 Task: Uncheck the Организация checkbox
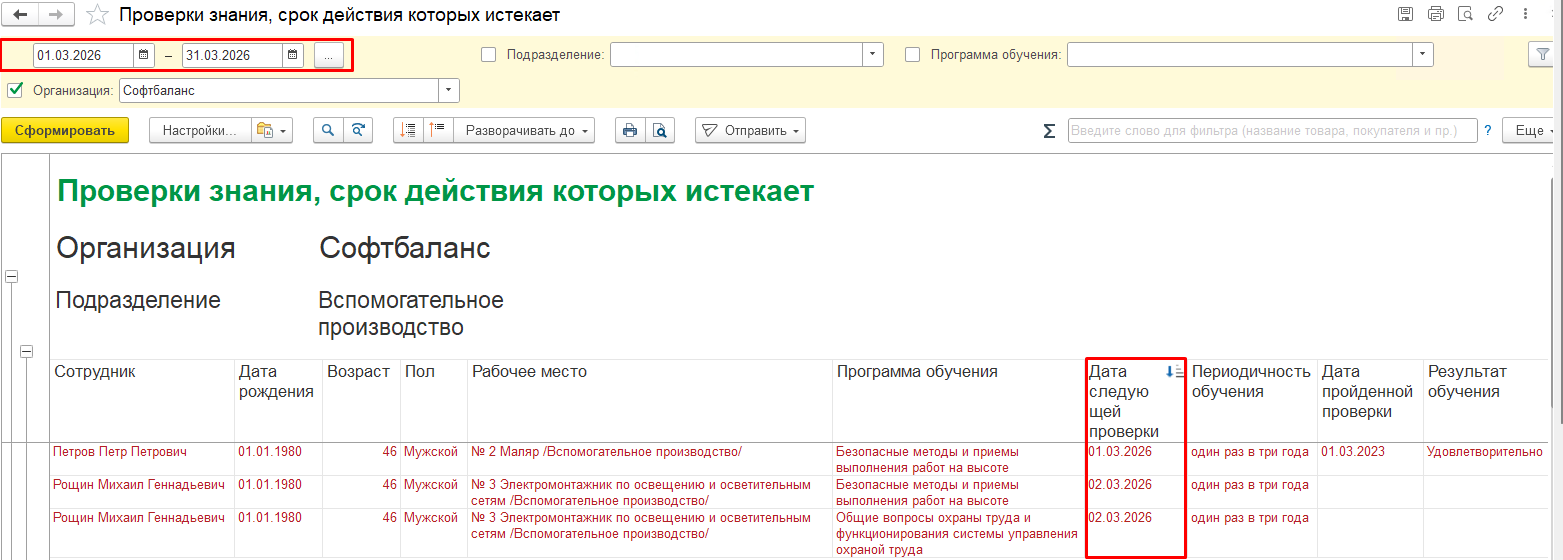(x=15, y=90)
